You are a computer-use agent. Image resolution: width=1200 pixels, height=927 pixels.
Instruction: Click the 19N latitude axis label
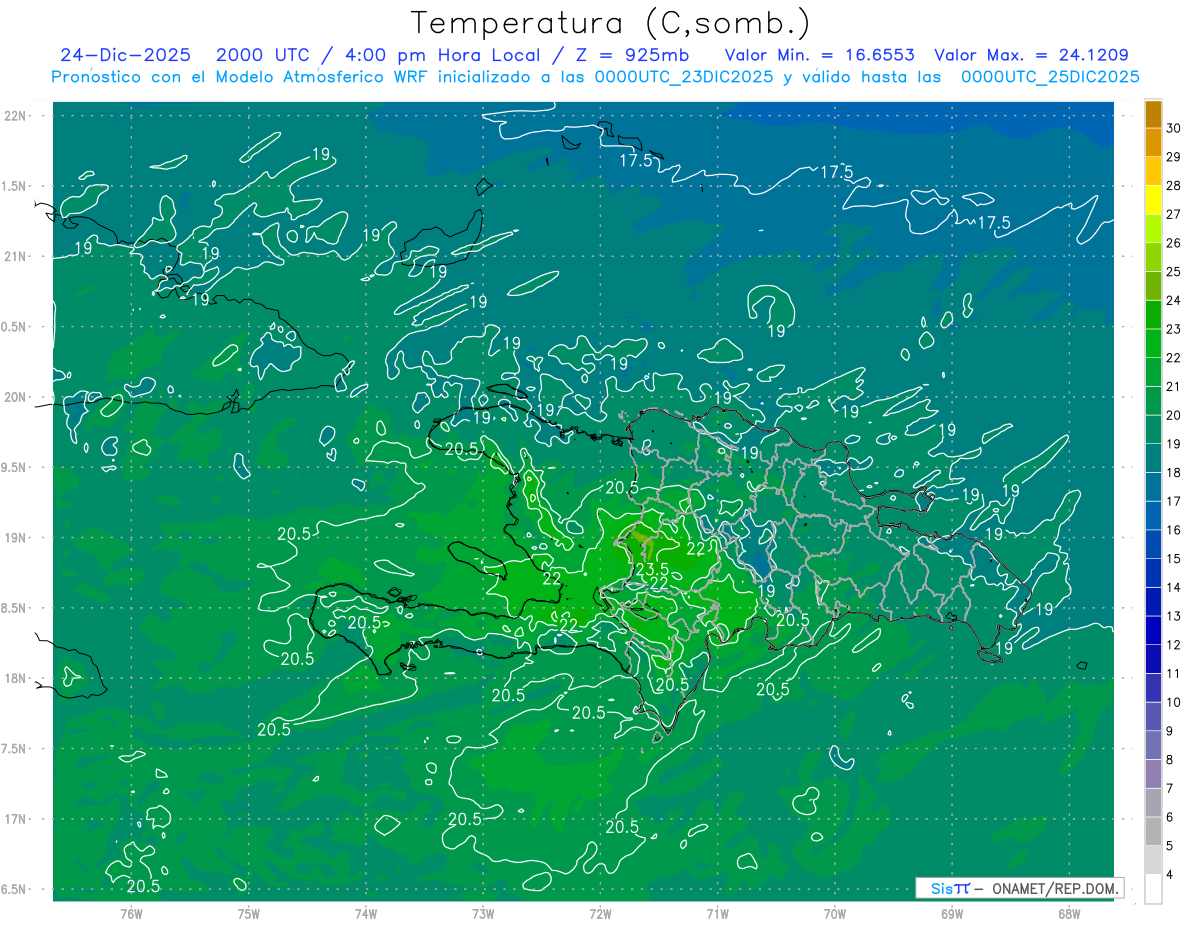[x=17, y=537]
